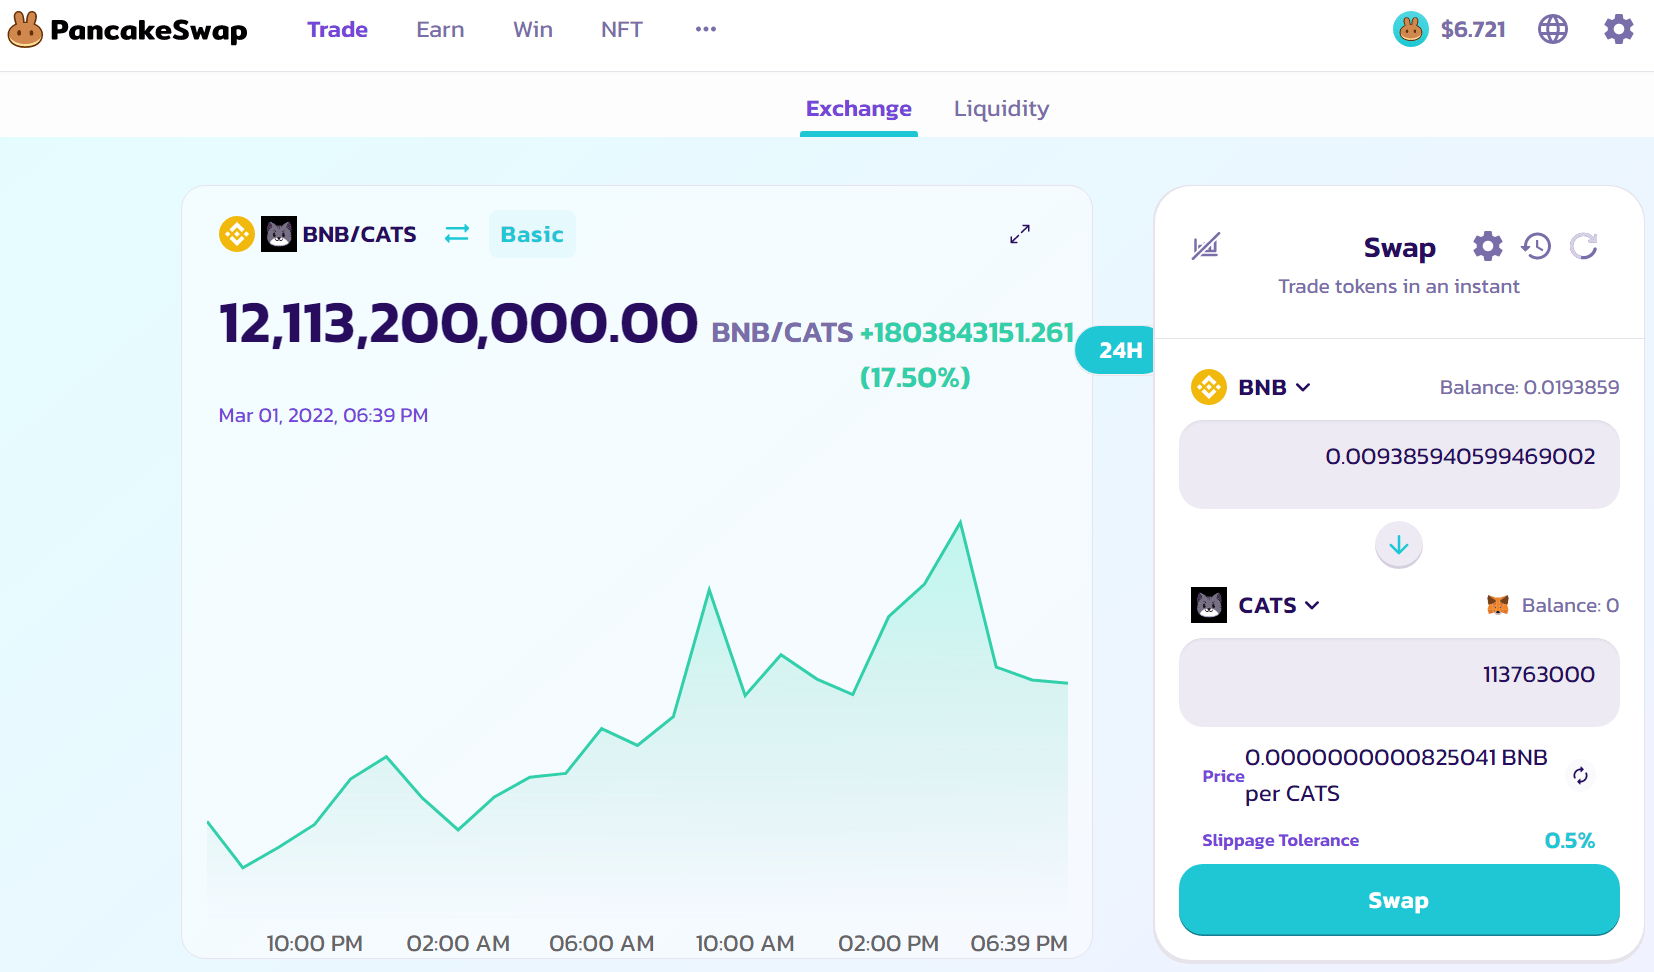Switch to the Liquidity tab
This screenshot has height=972, width=1654.
point(1001,108)
